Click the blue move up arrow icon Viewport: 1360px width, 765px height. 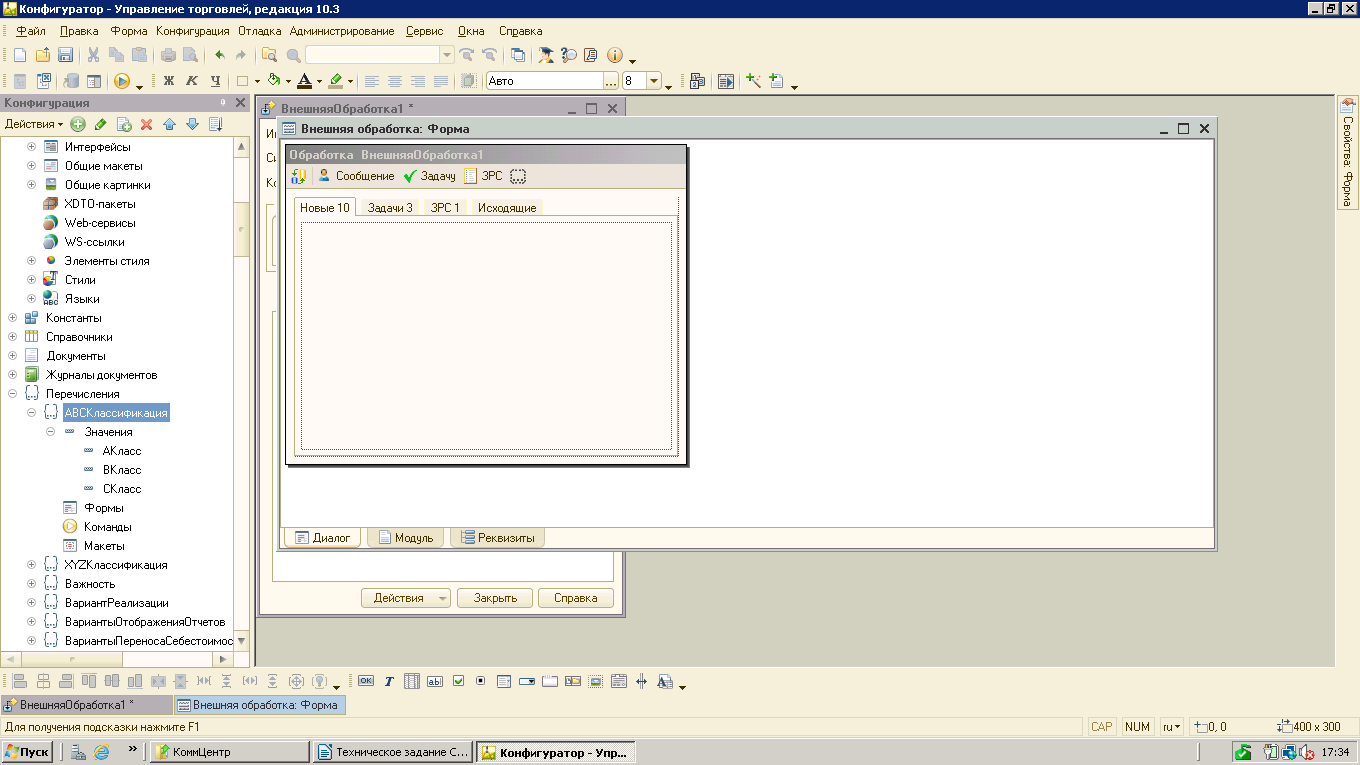pyautogui.click(x=169, y=125)
